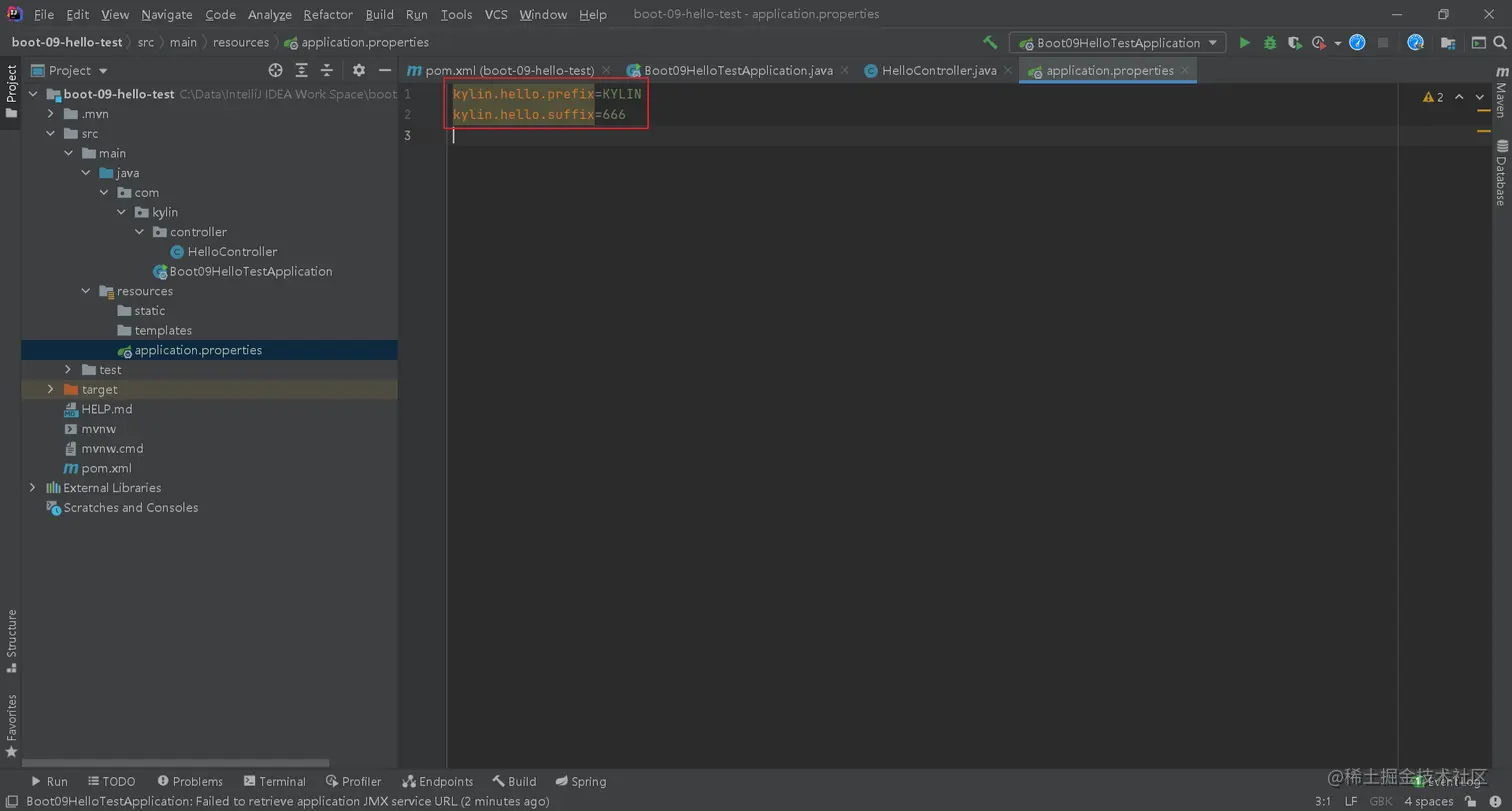Run with Coverage shield icon
The height and width of the screenshot is (811, 1512).
click(1295, 43)
